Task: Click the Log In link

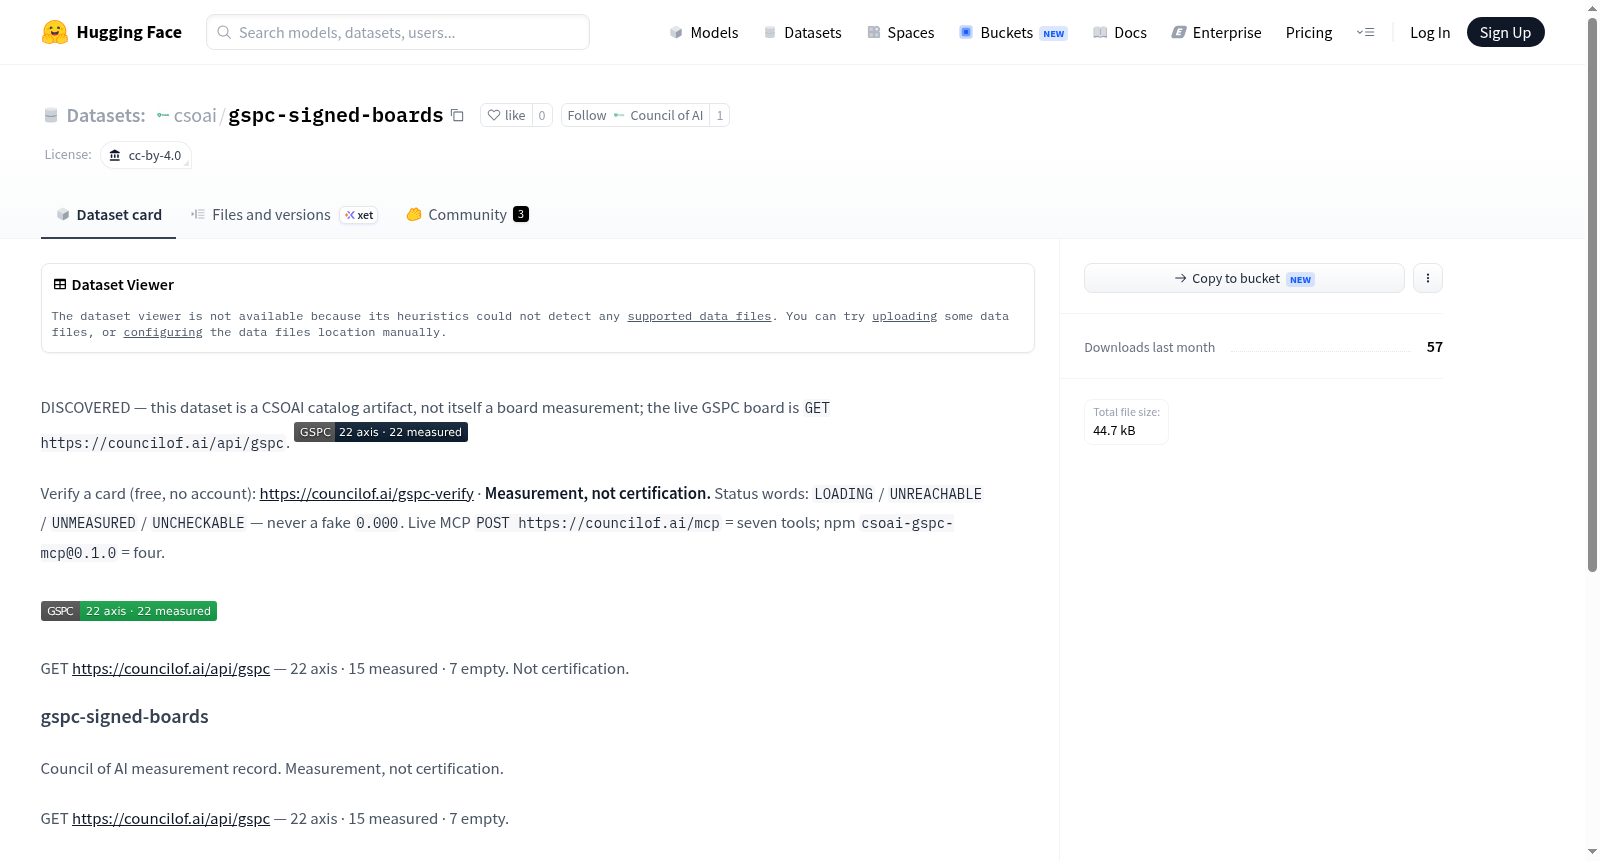Action: coord(1430,32)
